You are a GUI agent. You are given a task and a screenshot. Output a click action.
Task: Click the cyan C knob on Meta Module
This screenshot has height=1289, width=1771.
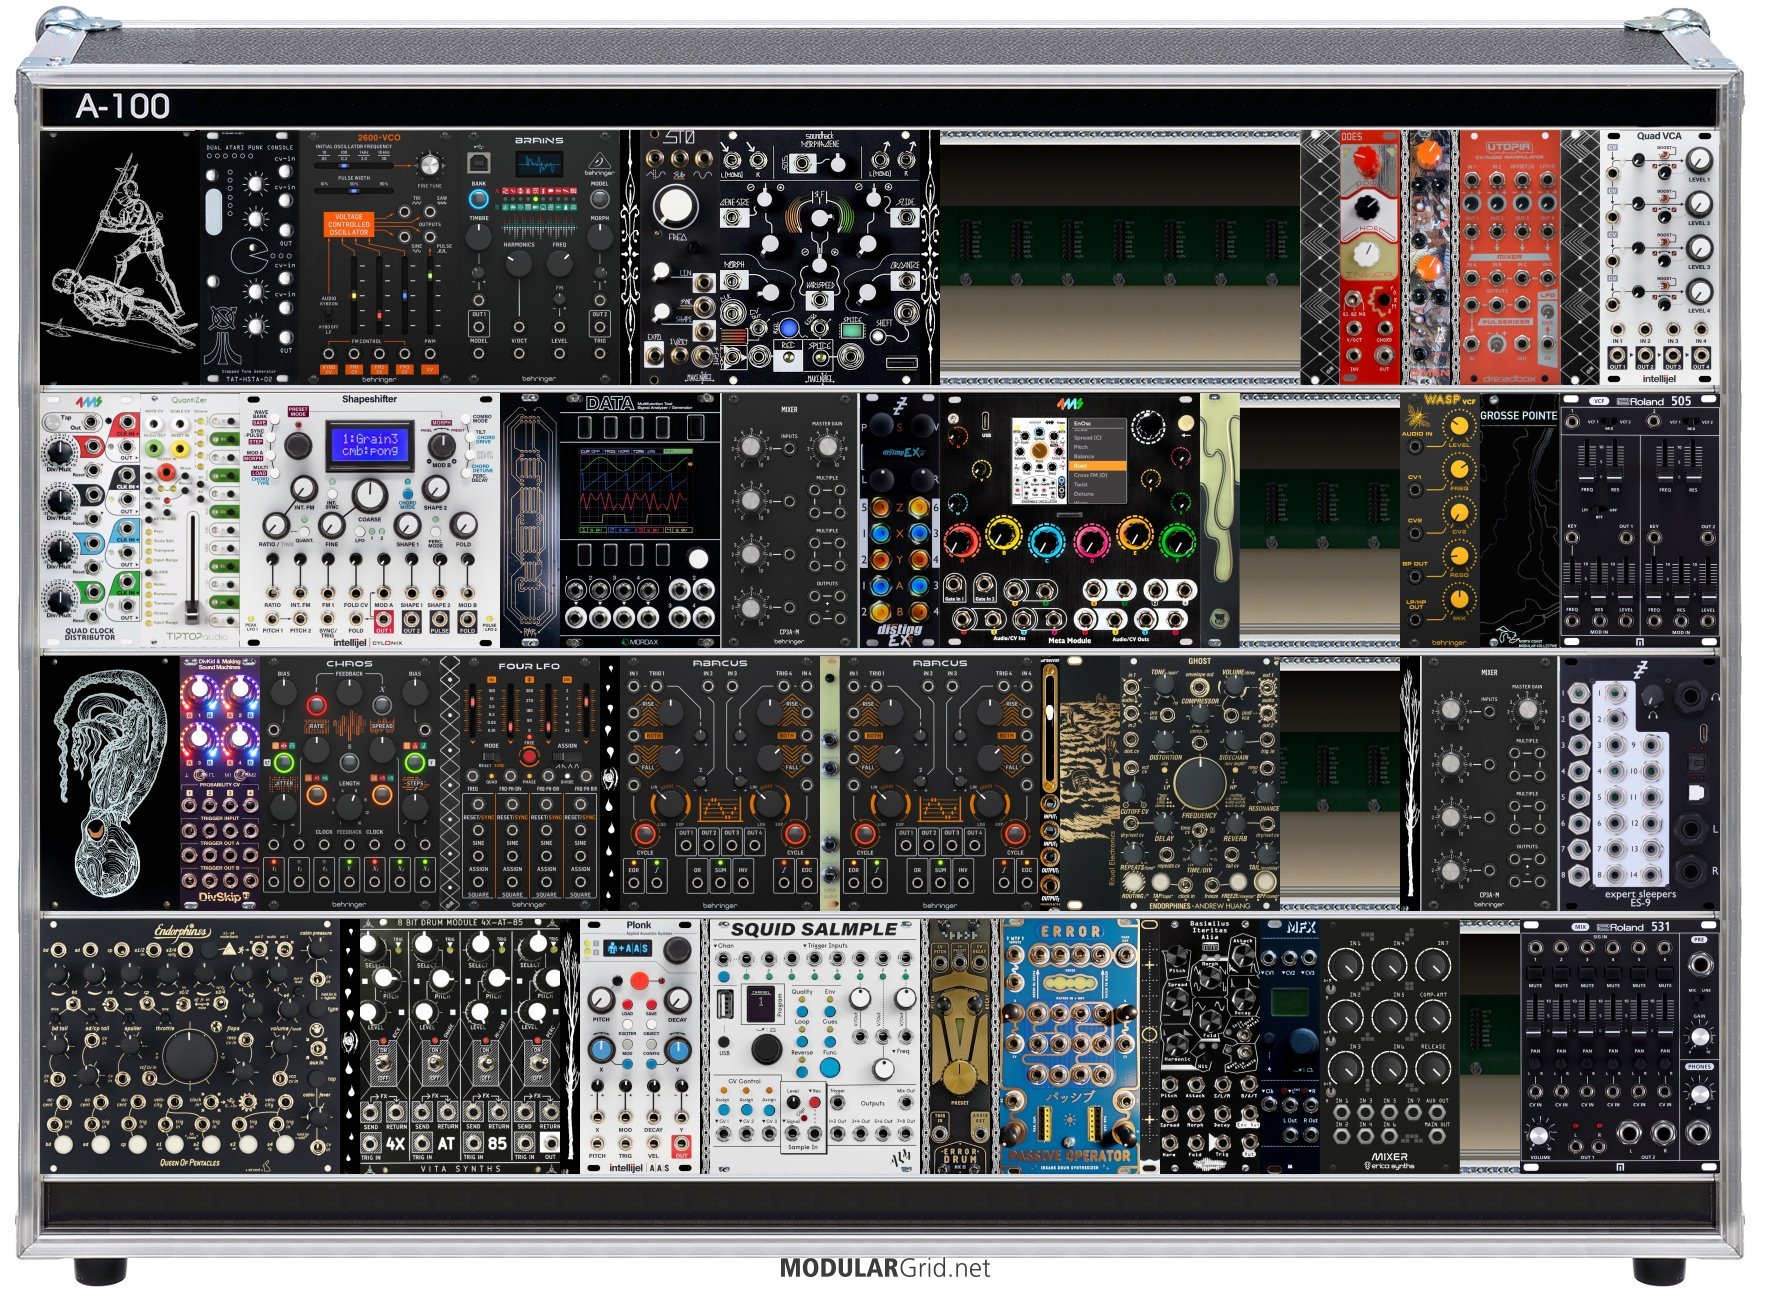1046,541
